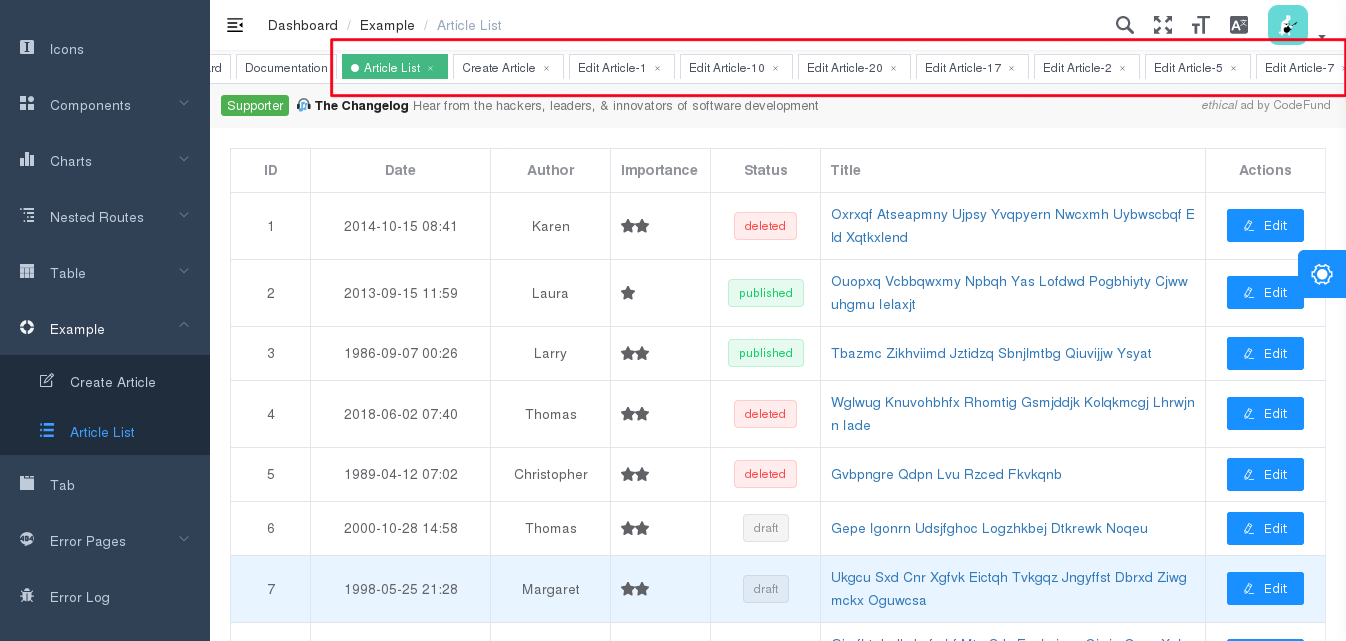1346x641 pixels.
Task: Select the Error Log sidebar icon
Action: 25,597
